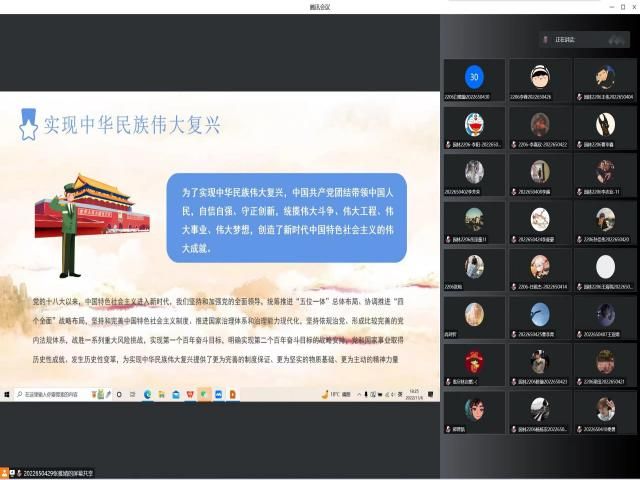The width and height of the screenshot is (640, 480).
Task: Open Windows Start button in shared screen
Action: 7,394
